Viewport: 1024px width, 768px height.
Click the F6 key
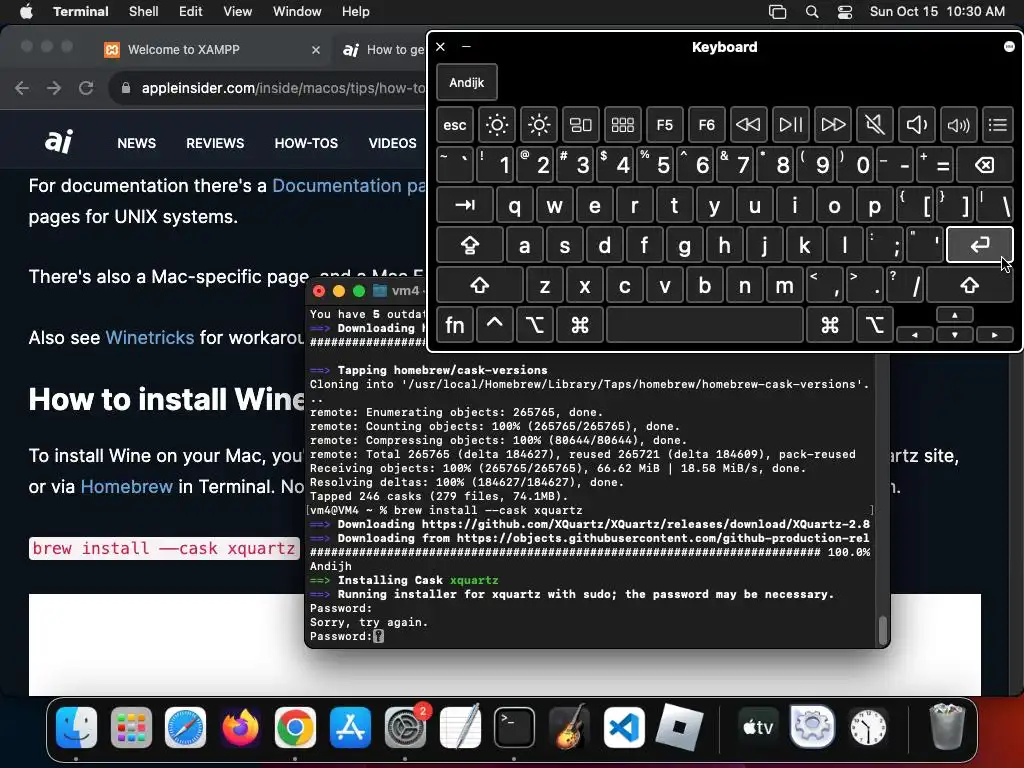(707, 125)
